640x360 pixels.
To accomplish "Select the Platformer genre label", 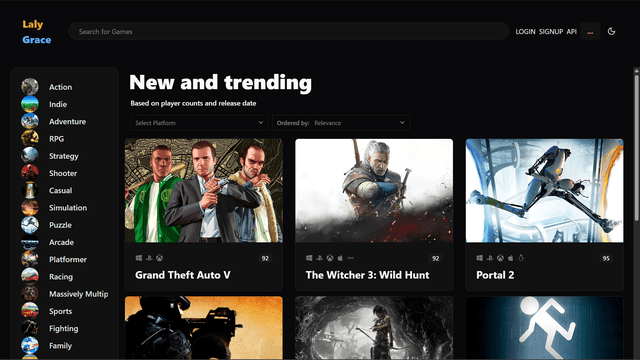I will point(68,260).
